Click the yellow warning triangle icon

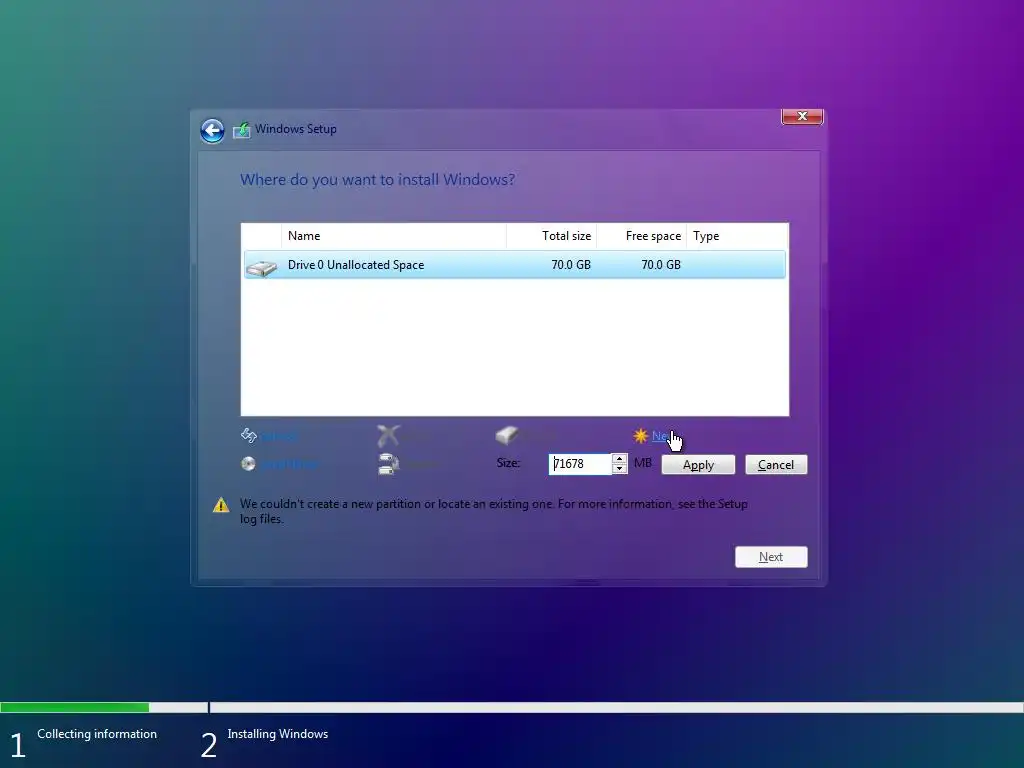(221, 505)
